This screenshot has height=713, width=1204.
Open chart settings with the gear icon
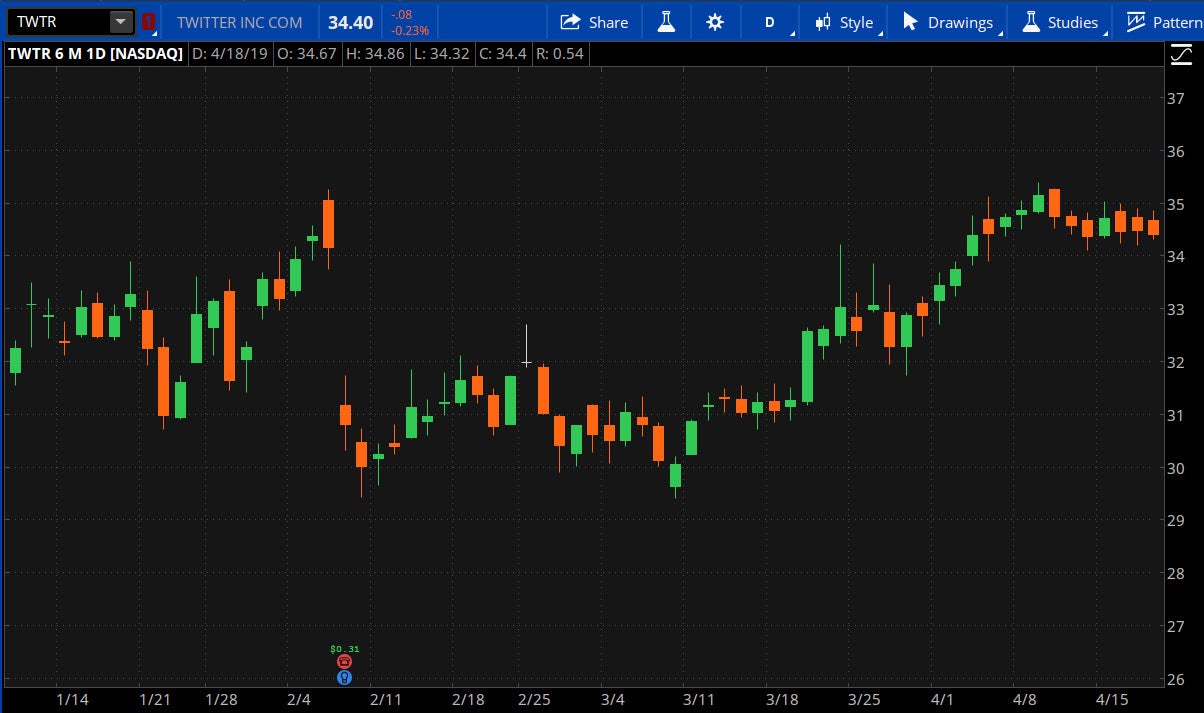(x=715, y=22)
